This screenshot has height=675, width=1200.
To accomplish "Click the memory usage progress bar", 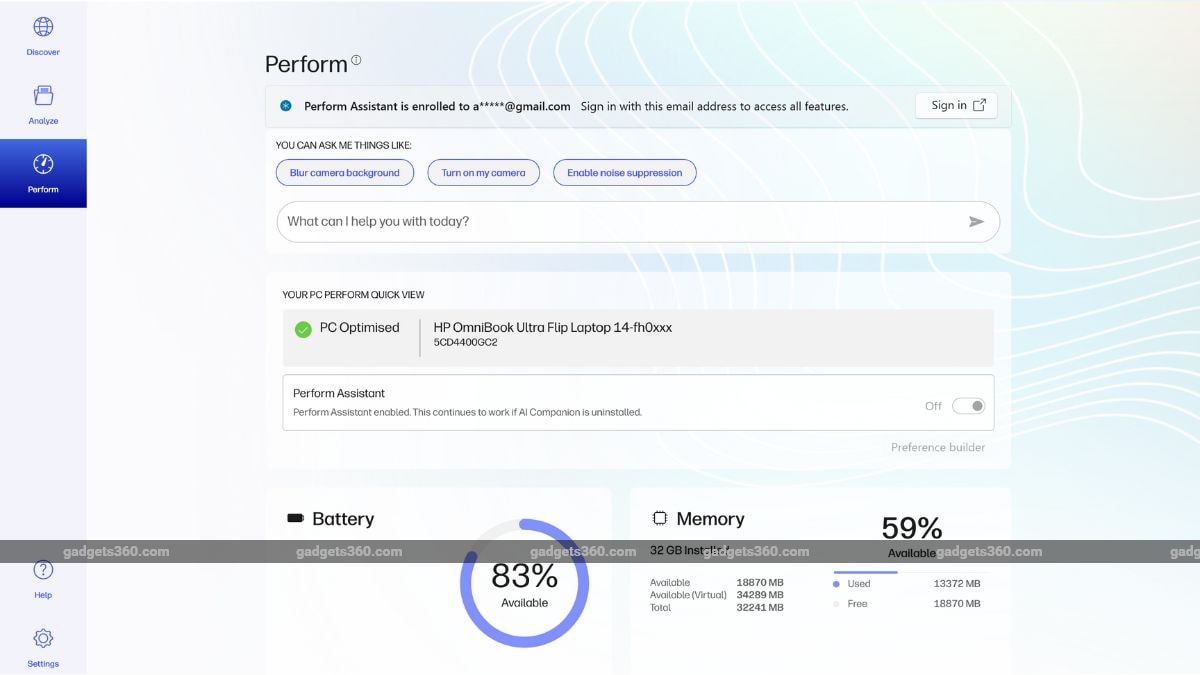I will coord(866,572).
